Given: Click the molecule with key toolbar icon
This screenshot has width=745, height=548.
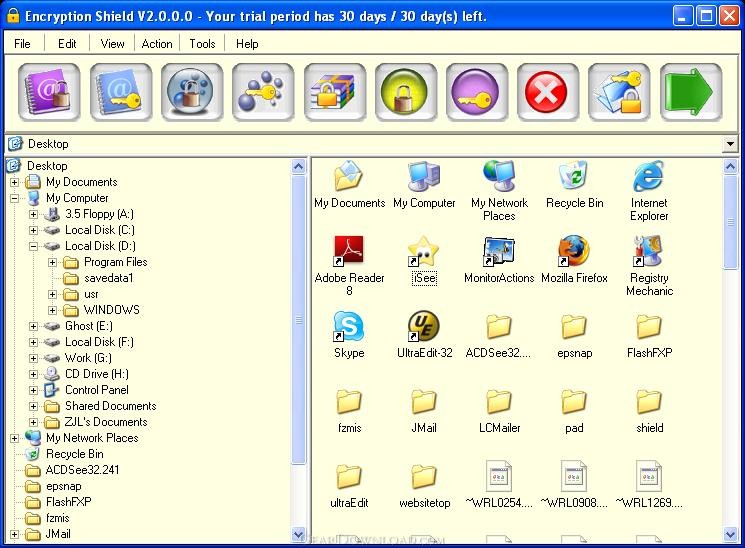Looking at the screenshot, I should tap(263, 92).
